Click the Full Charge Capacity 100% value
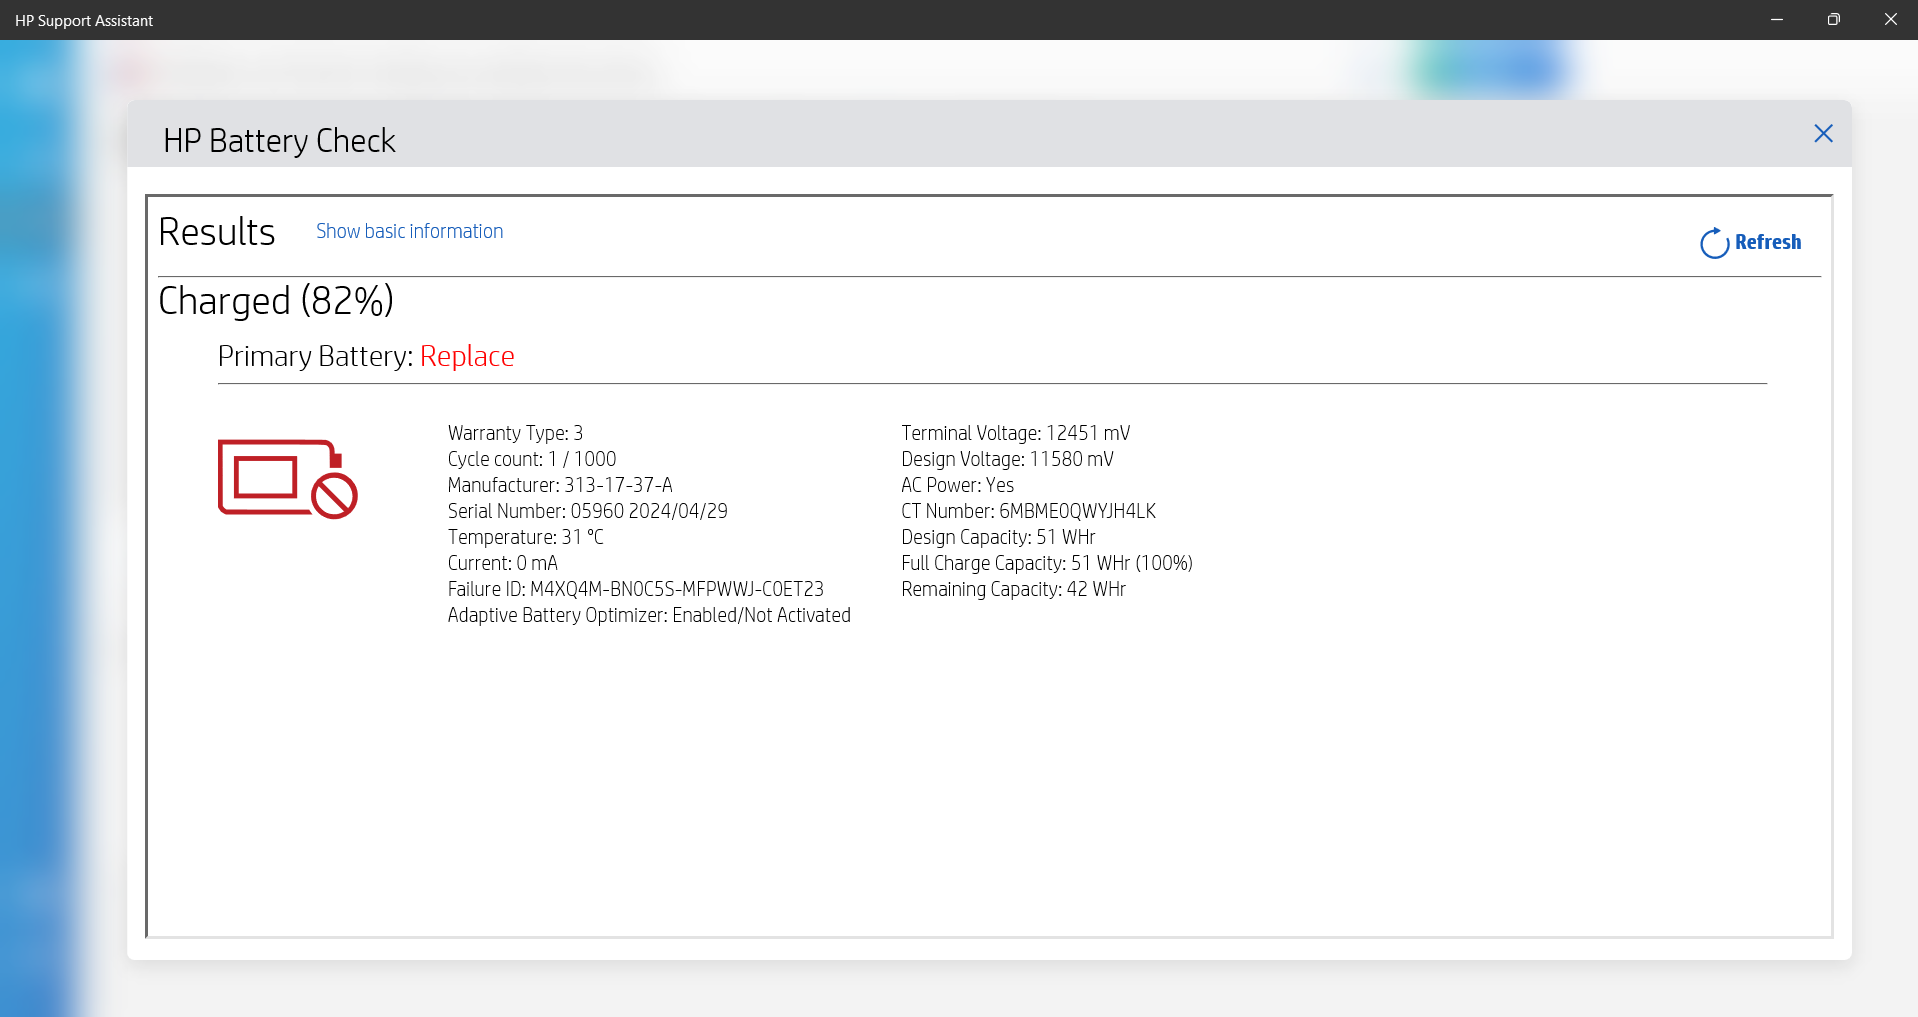This screenshot has height=1017, width=1918. [1046, 563]
